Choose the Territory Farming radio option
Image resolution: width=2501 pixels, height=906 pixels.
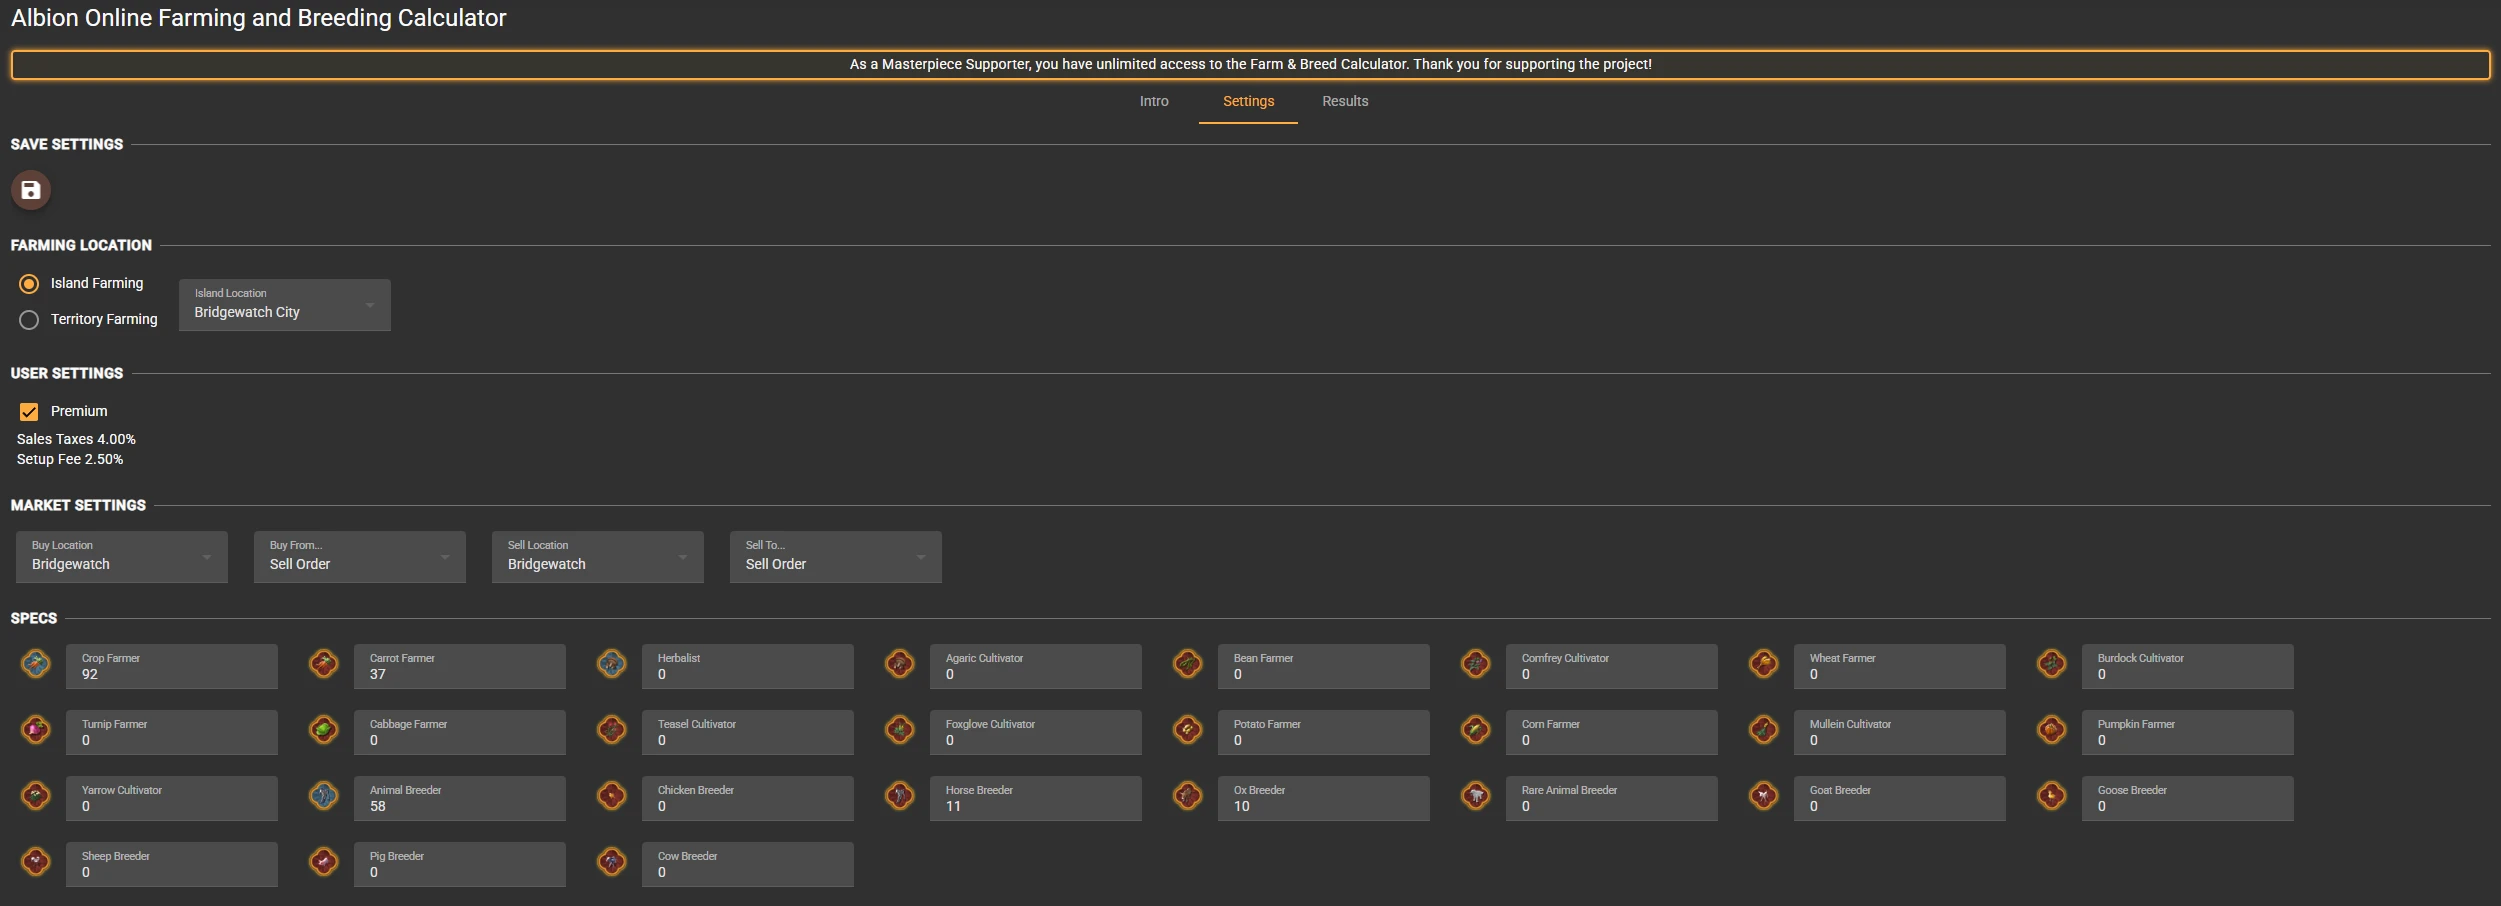point(29,320)
